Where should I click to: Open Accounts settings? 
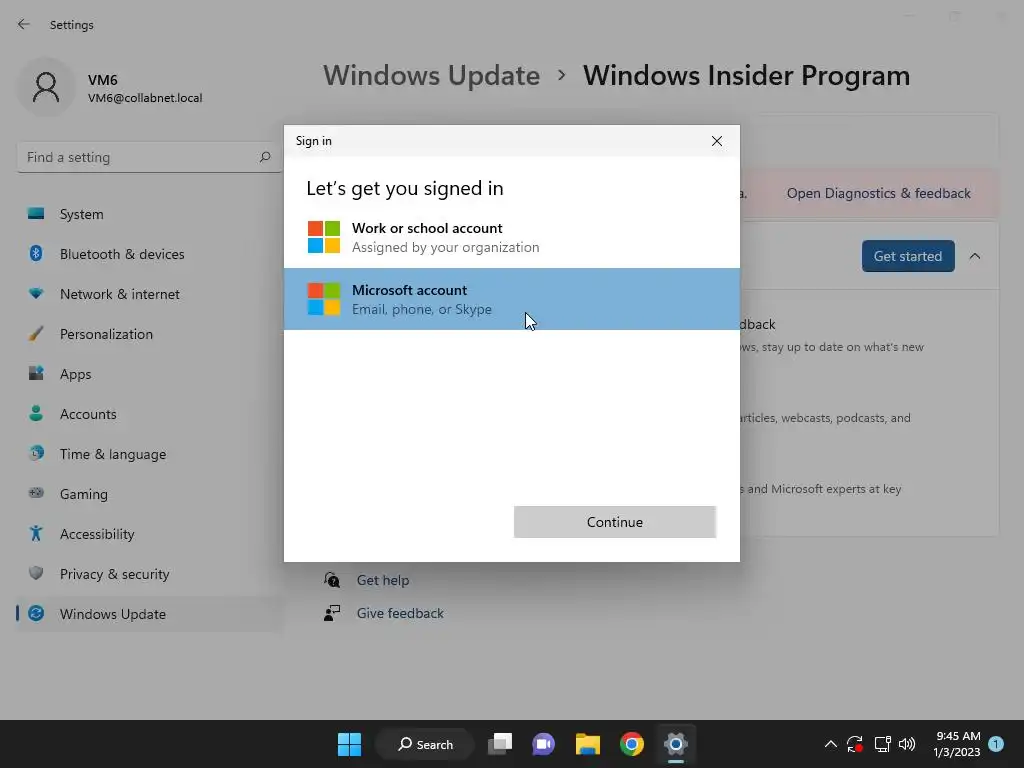click(150, 414)
